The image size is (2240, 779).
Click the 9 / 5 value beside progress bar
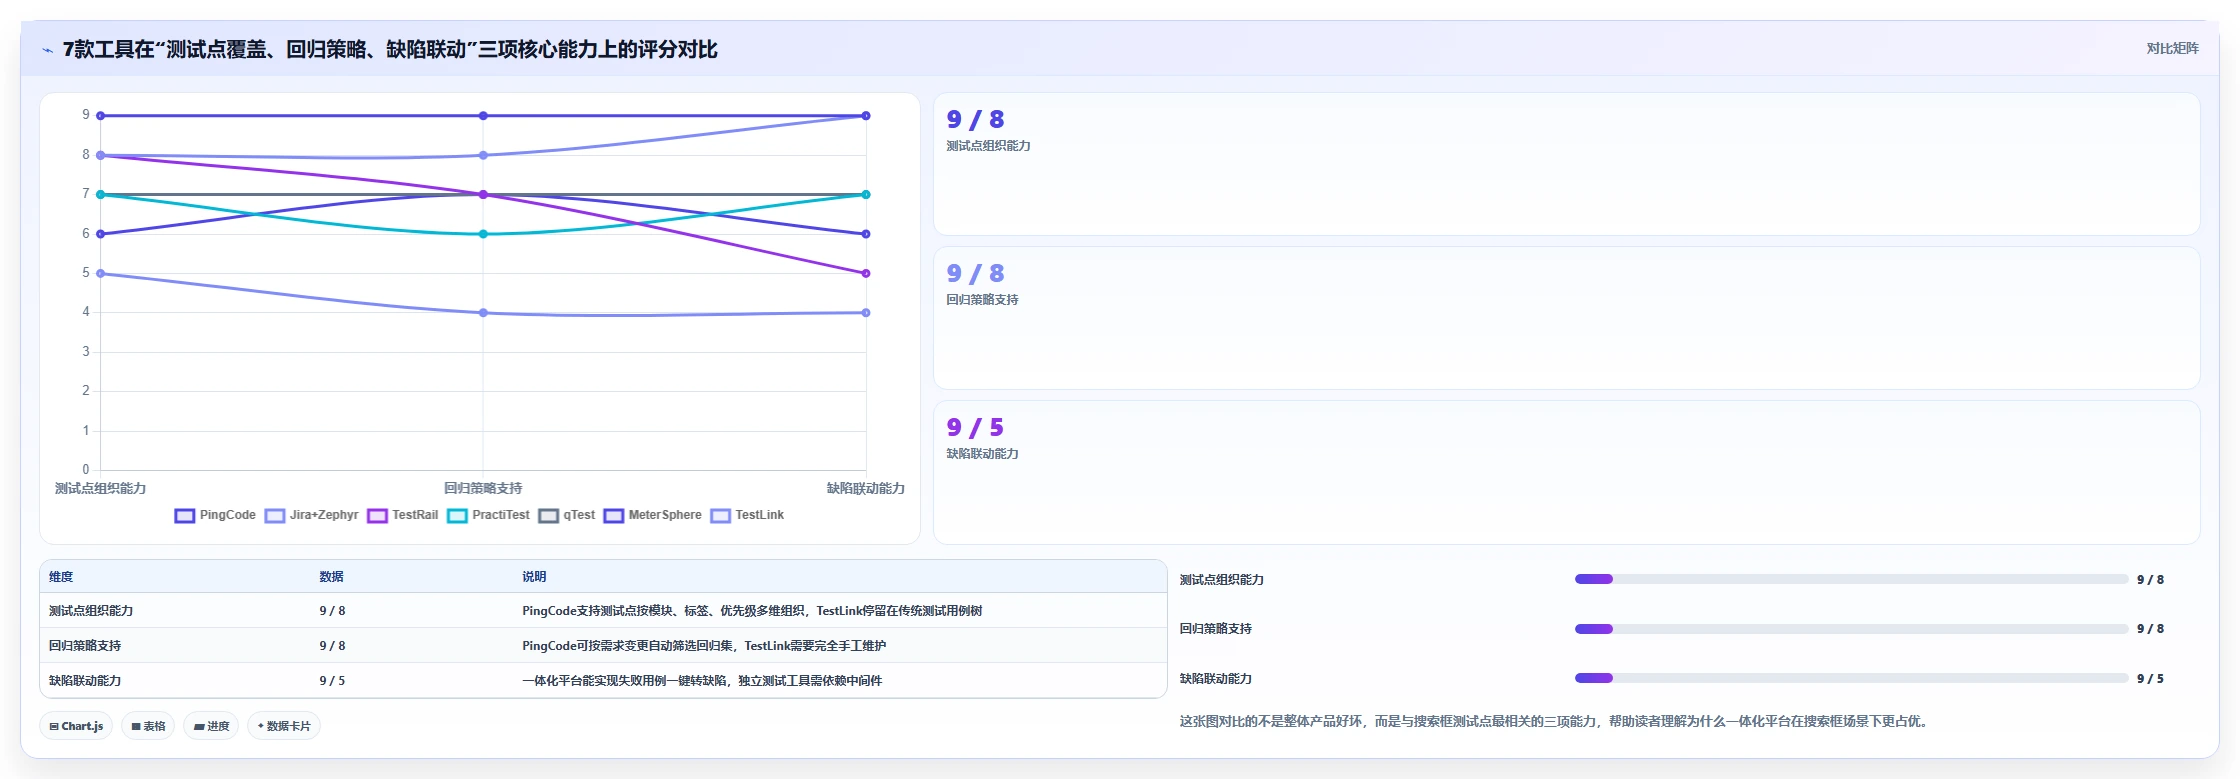pos(2150,679)
